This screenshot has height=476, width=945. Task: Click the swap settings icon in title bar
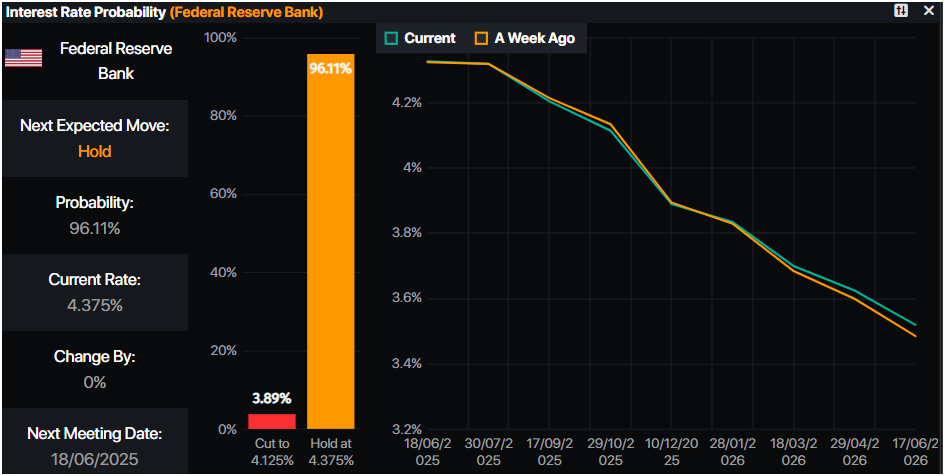(901, 10)
